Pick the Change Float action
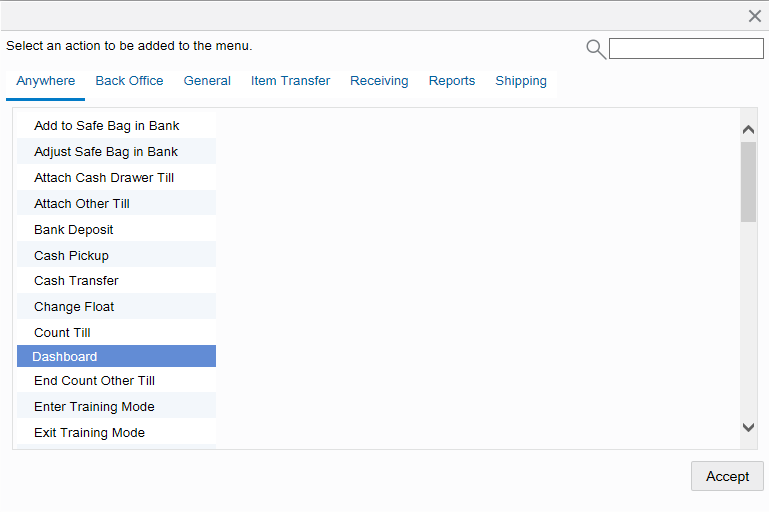This screenshot has height=512, width=769. pyautogui.click(x=116, y=307)
